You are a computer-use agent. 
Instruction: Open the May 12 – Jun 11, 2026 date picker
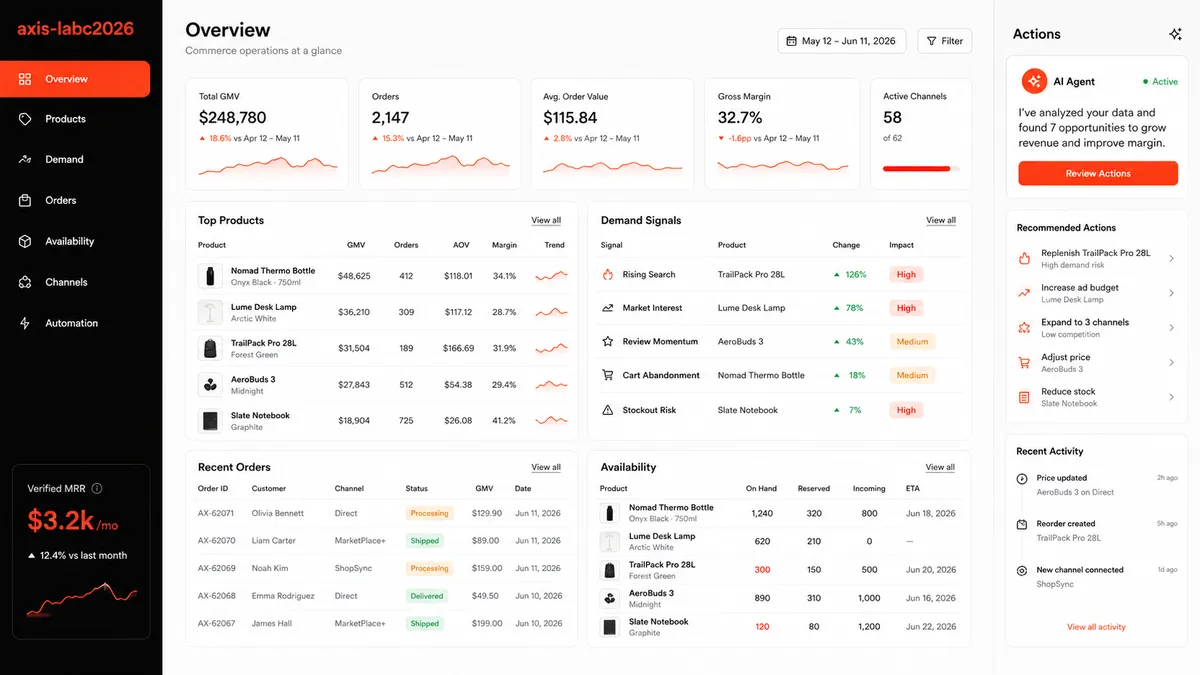pos(842,41)
